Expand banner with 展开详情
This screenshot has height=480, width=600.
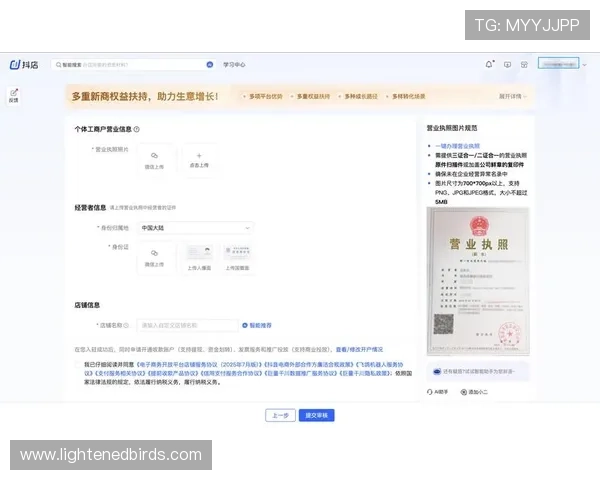[x=513, y=96]
